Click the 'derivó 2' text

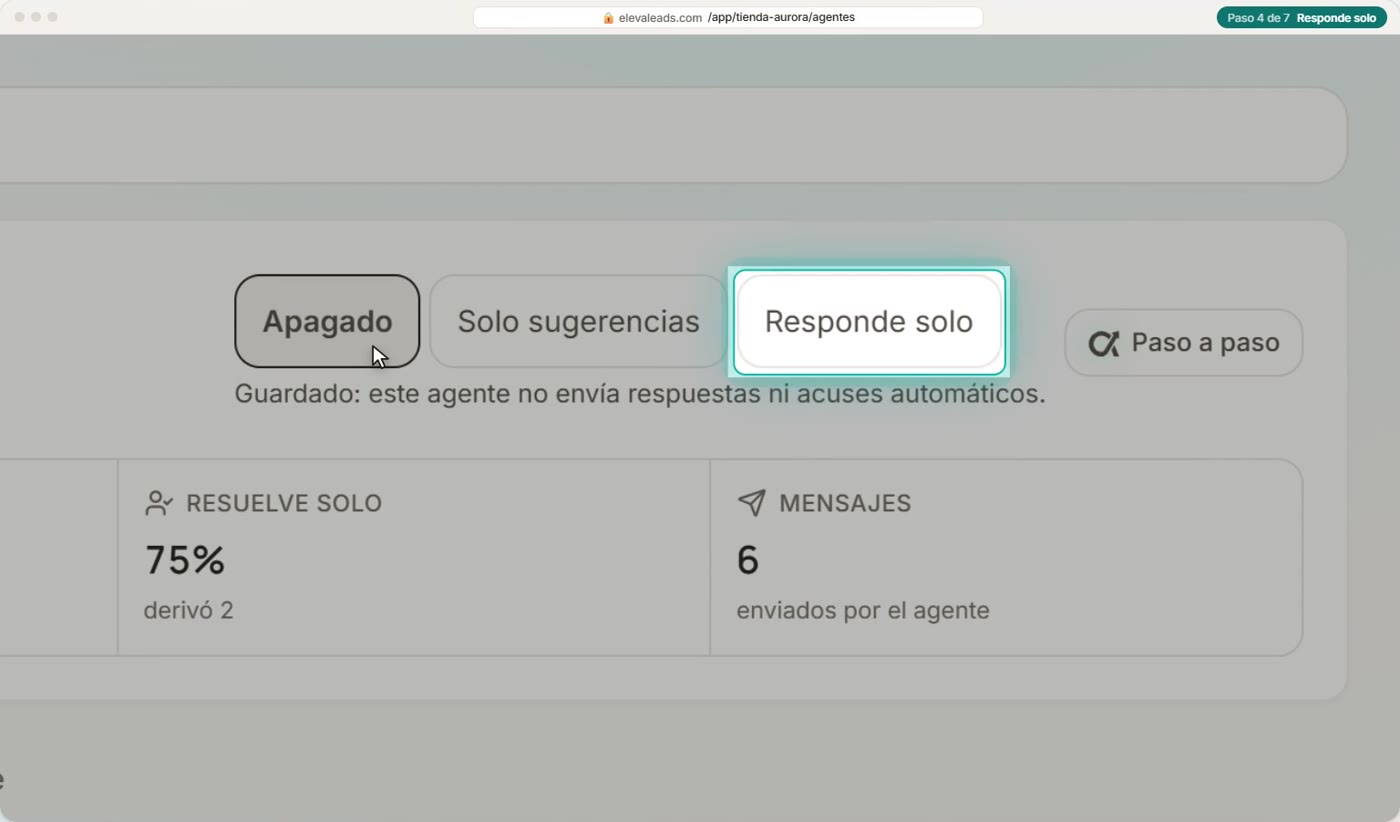point(189,610)
